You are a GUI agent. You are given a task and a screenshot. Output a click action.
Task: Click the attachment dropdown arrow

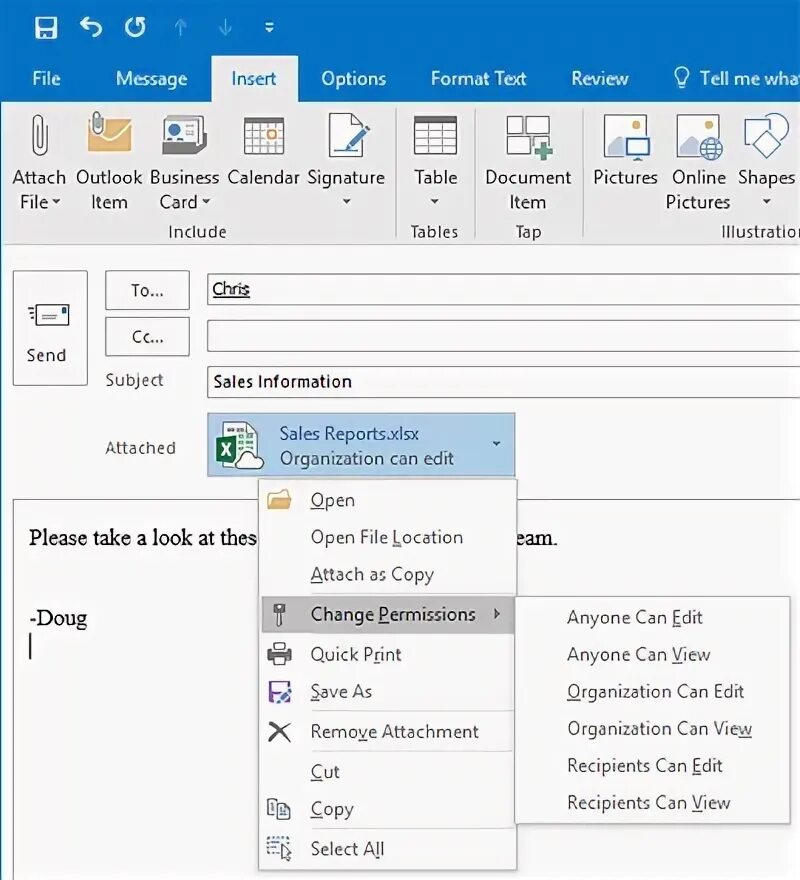click(x=496, y=444)
